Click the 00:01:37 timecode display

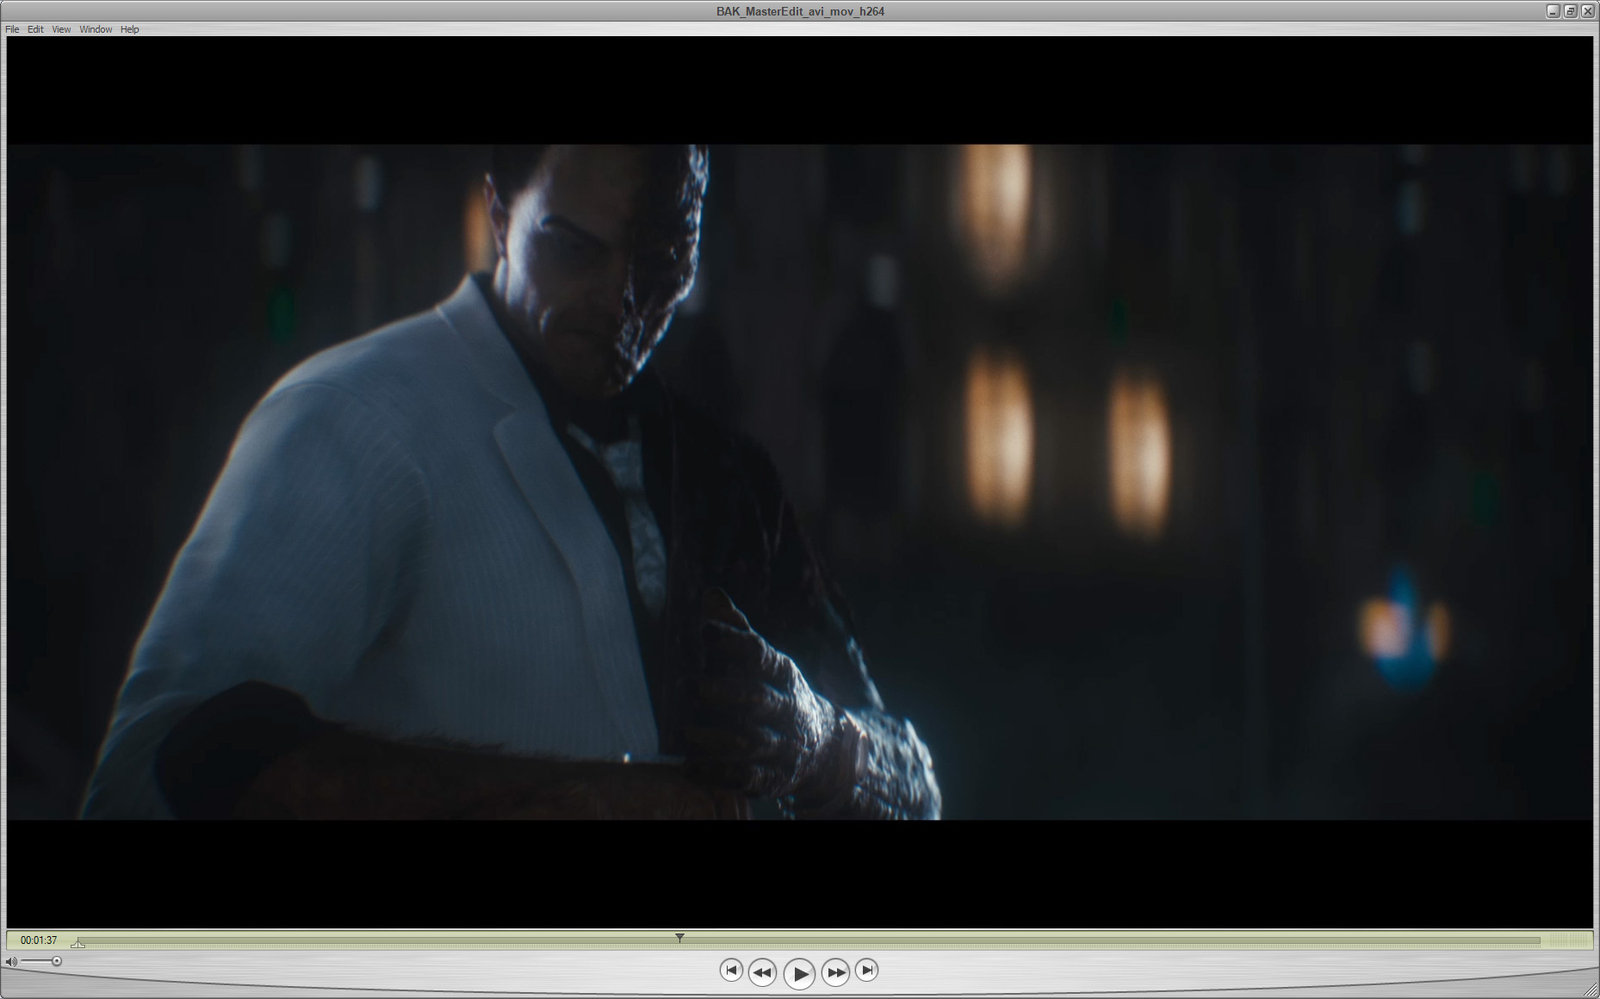tap(39, 940)
